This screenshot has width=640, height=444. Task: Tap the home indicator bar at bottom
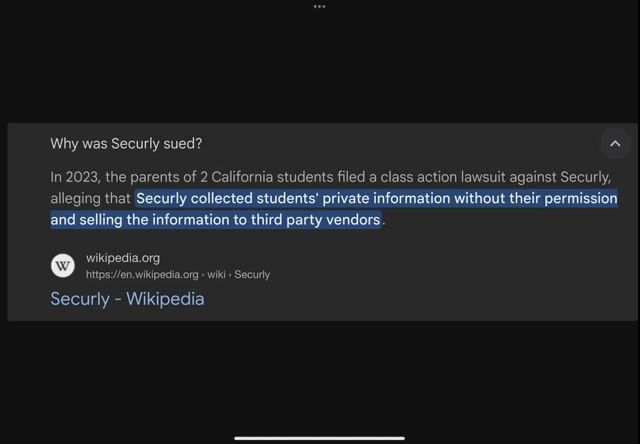(319, 437)
